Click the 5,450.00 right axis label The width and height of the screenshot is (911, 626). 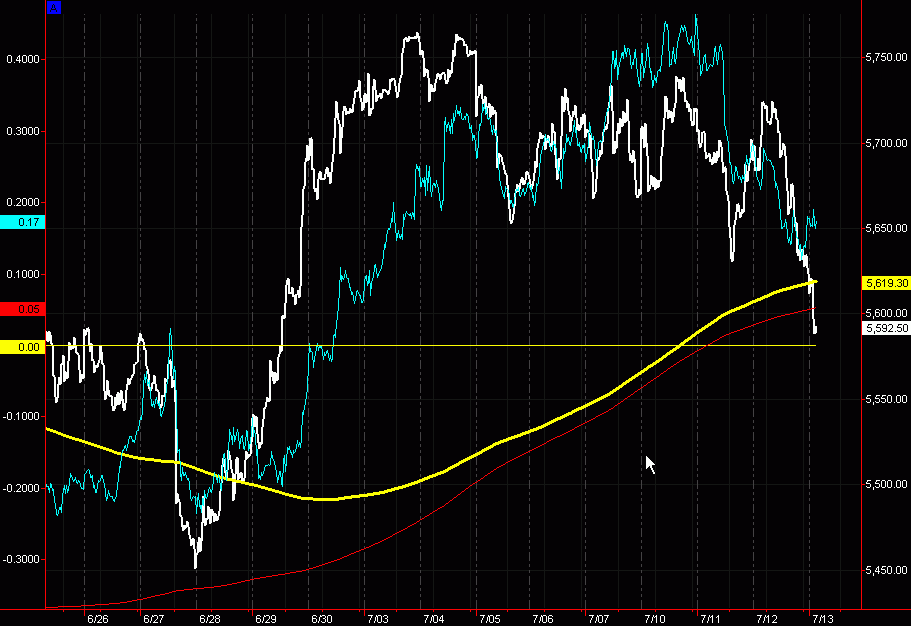point(886,570)
